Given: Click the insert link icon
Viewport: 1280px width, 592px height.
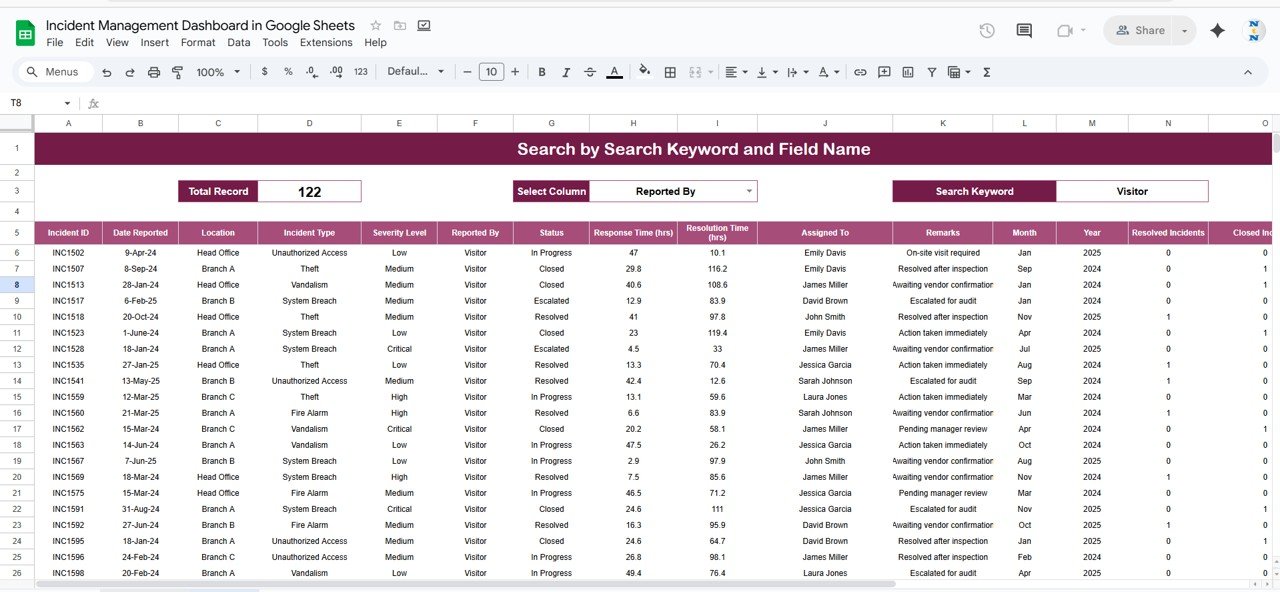Looking at the screenshot, I should (860, 72).
